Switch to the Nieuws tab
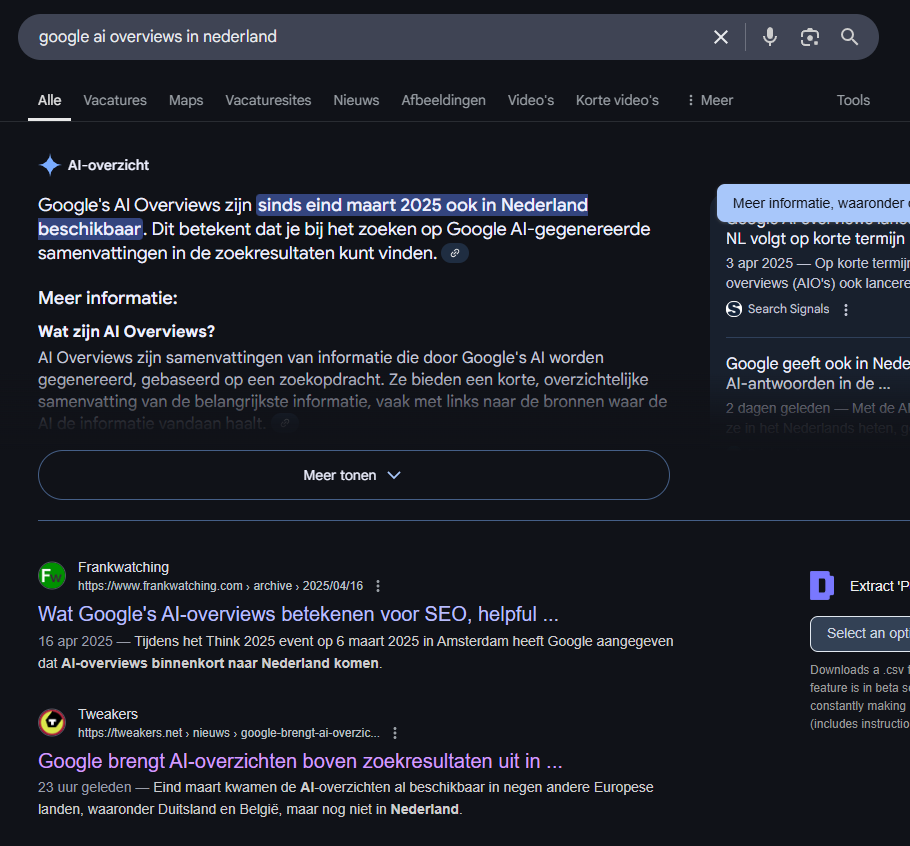Viewport: 910px width, 846px height. point(356,100)
